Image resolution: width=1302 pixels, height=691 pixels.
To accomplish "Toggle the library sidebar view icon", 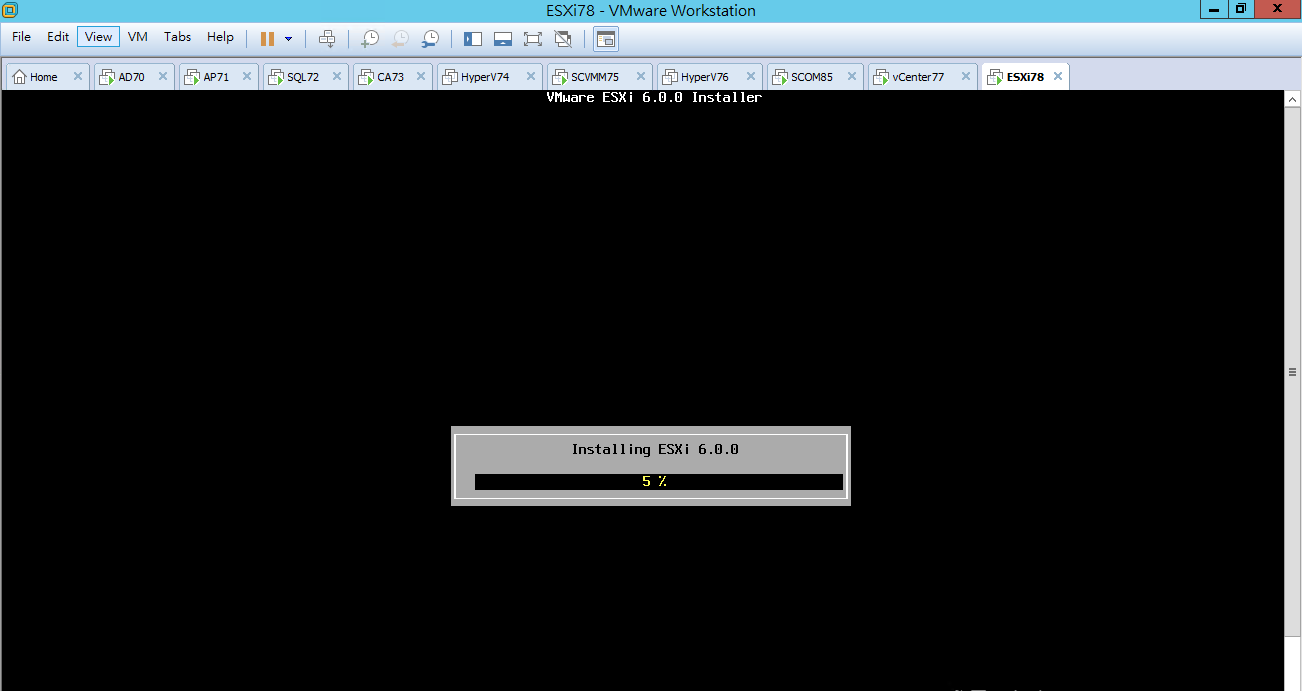I will click(473, 39).
